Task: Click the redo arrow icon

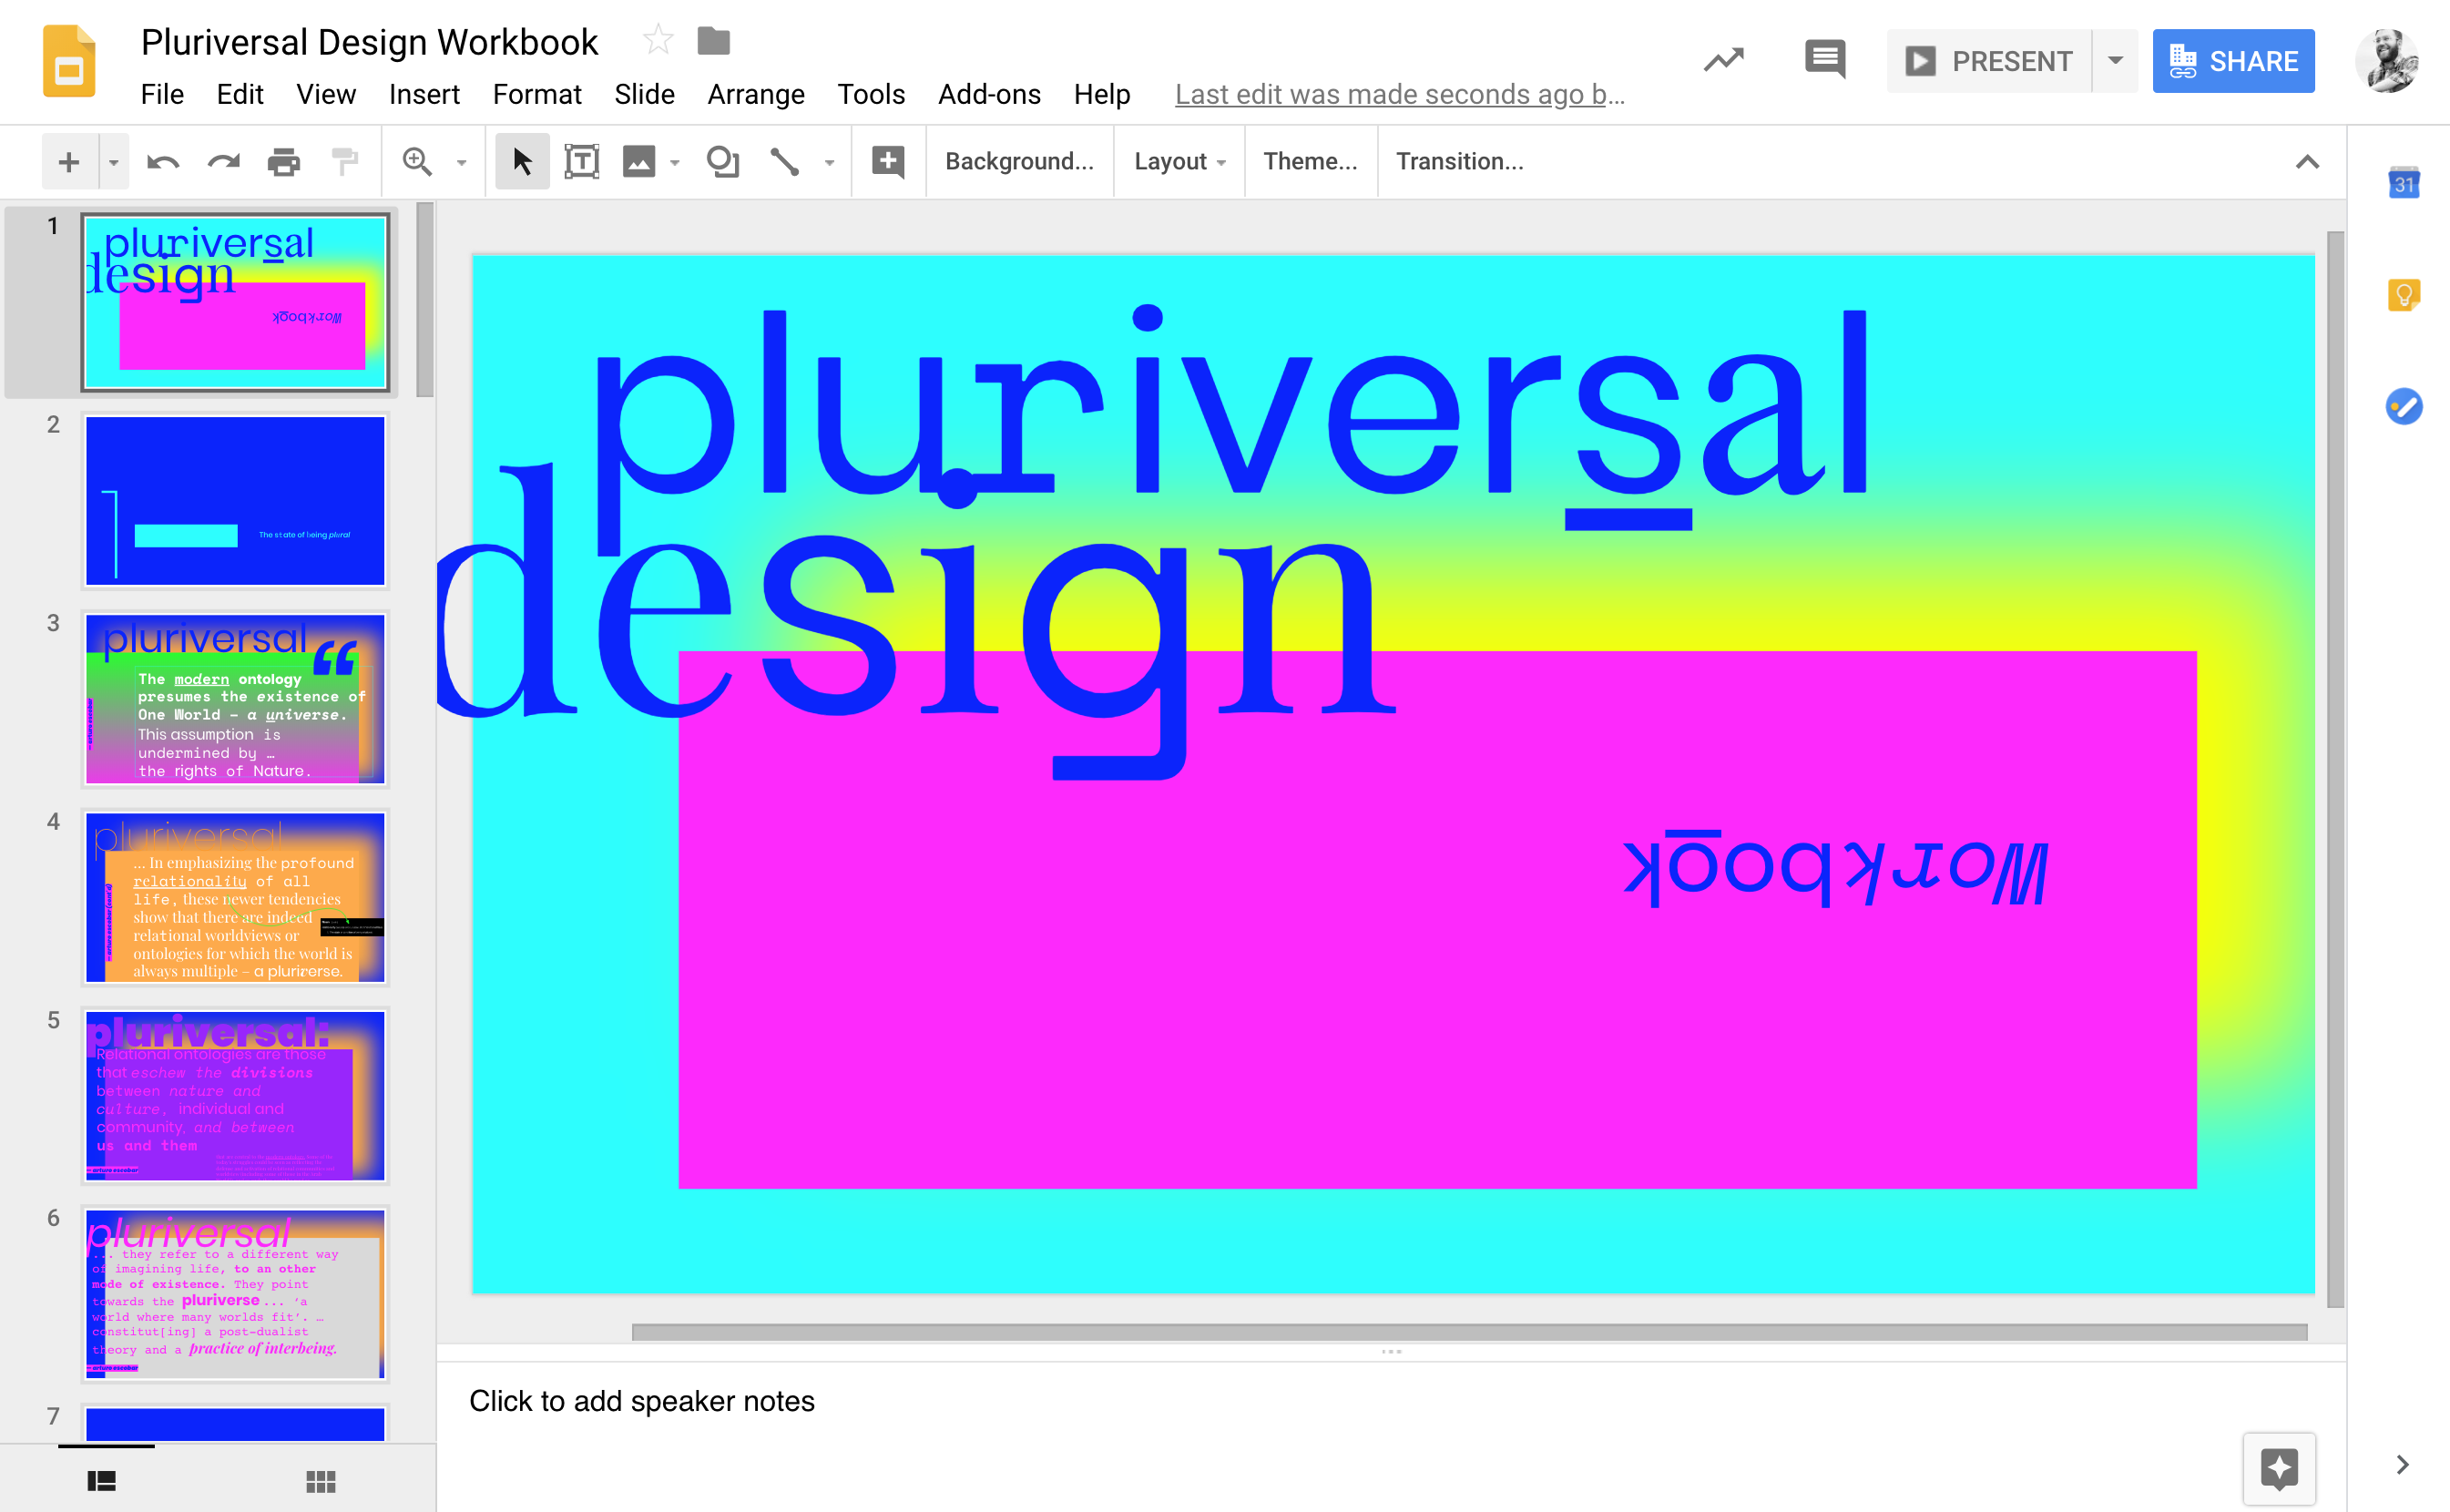Action: (x=224, y=162)
